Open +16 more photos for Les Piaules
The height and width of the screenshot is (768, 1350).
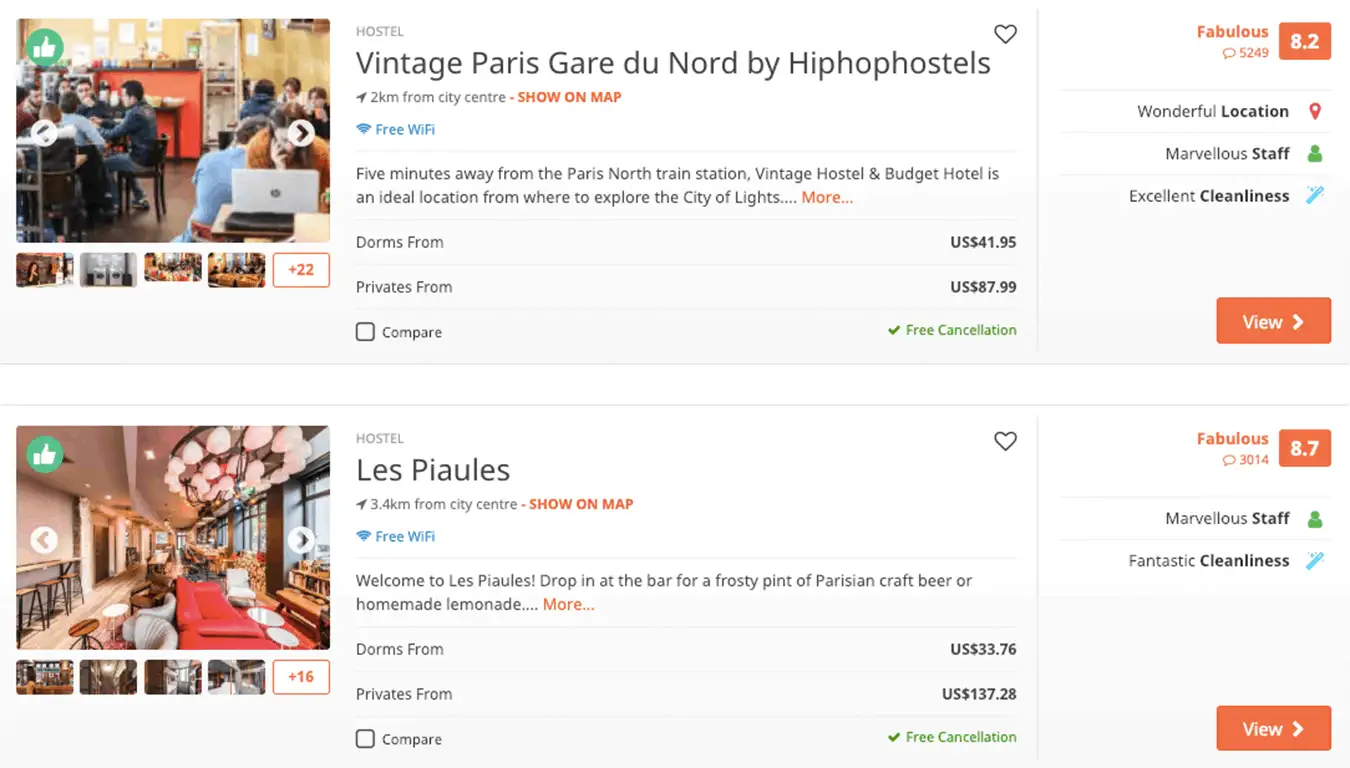coord(301,677)
